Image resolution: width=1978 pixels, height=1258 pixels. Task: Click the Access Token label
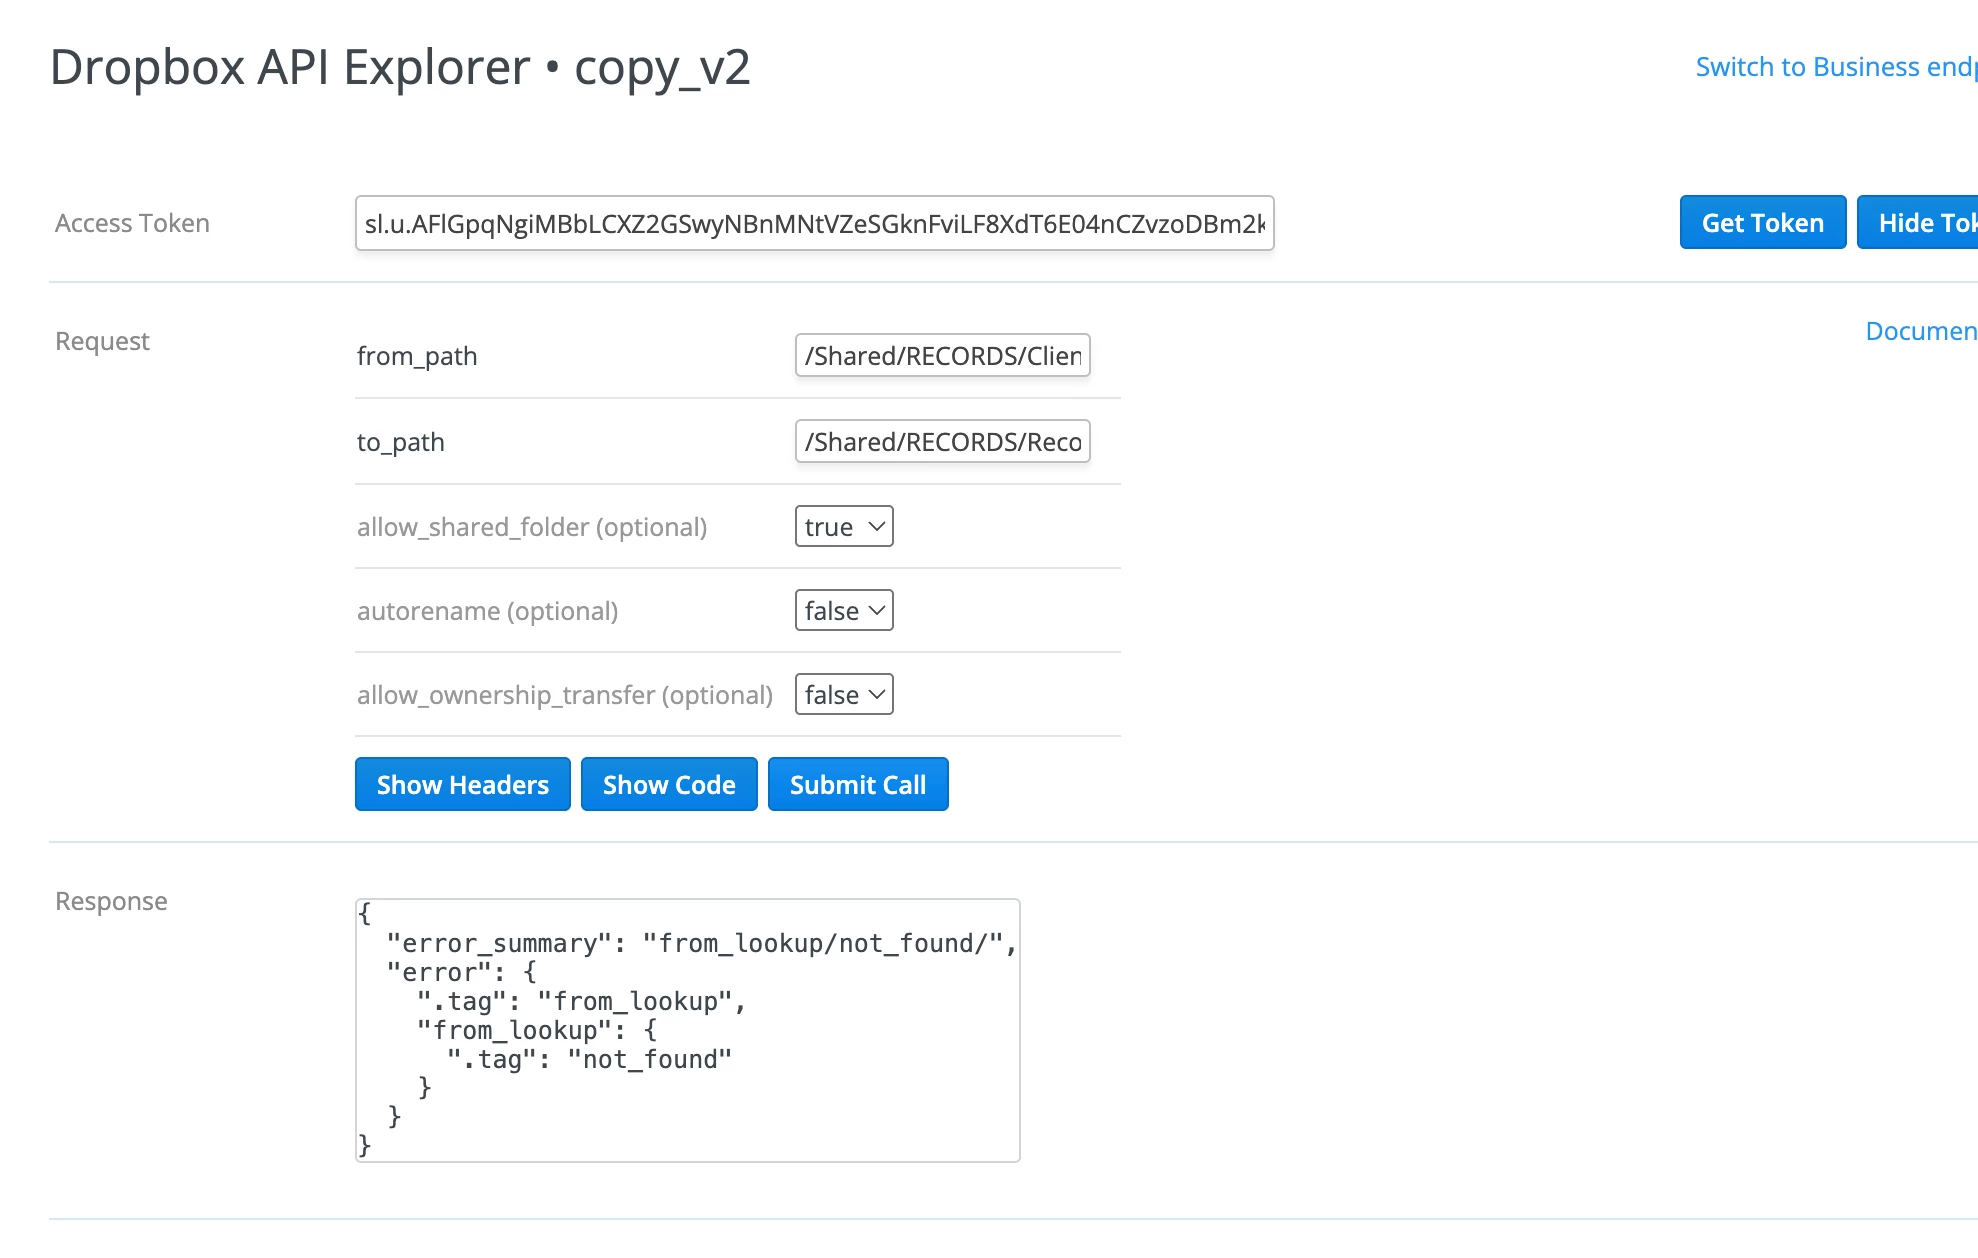[x=132, y=223]
